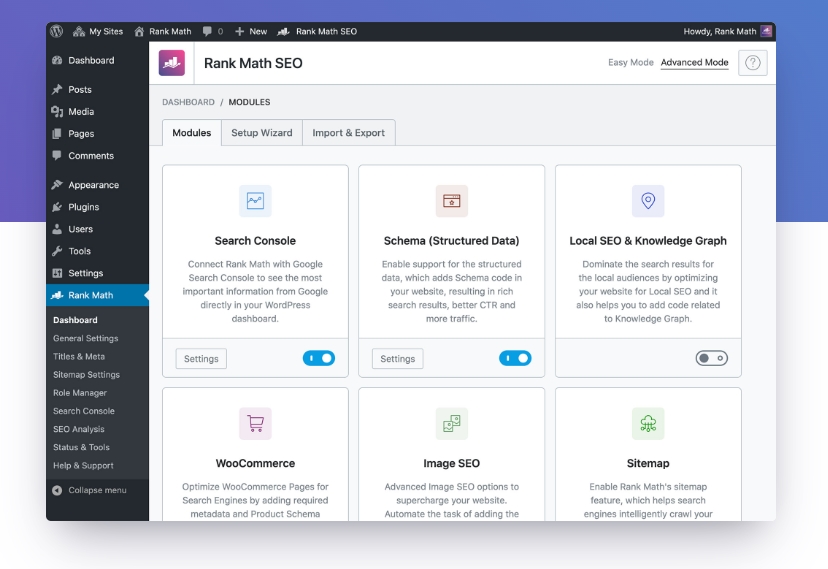Click the Schema module icon
Image resolution: width=828 pixels, height=569 pixels.
[451, 201]
